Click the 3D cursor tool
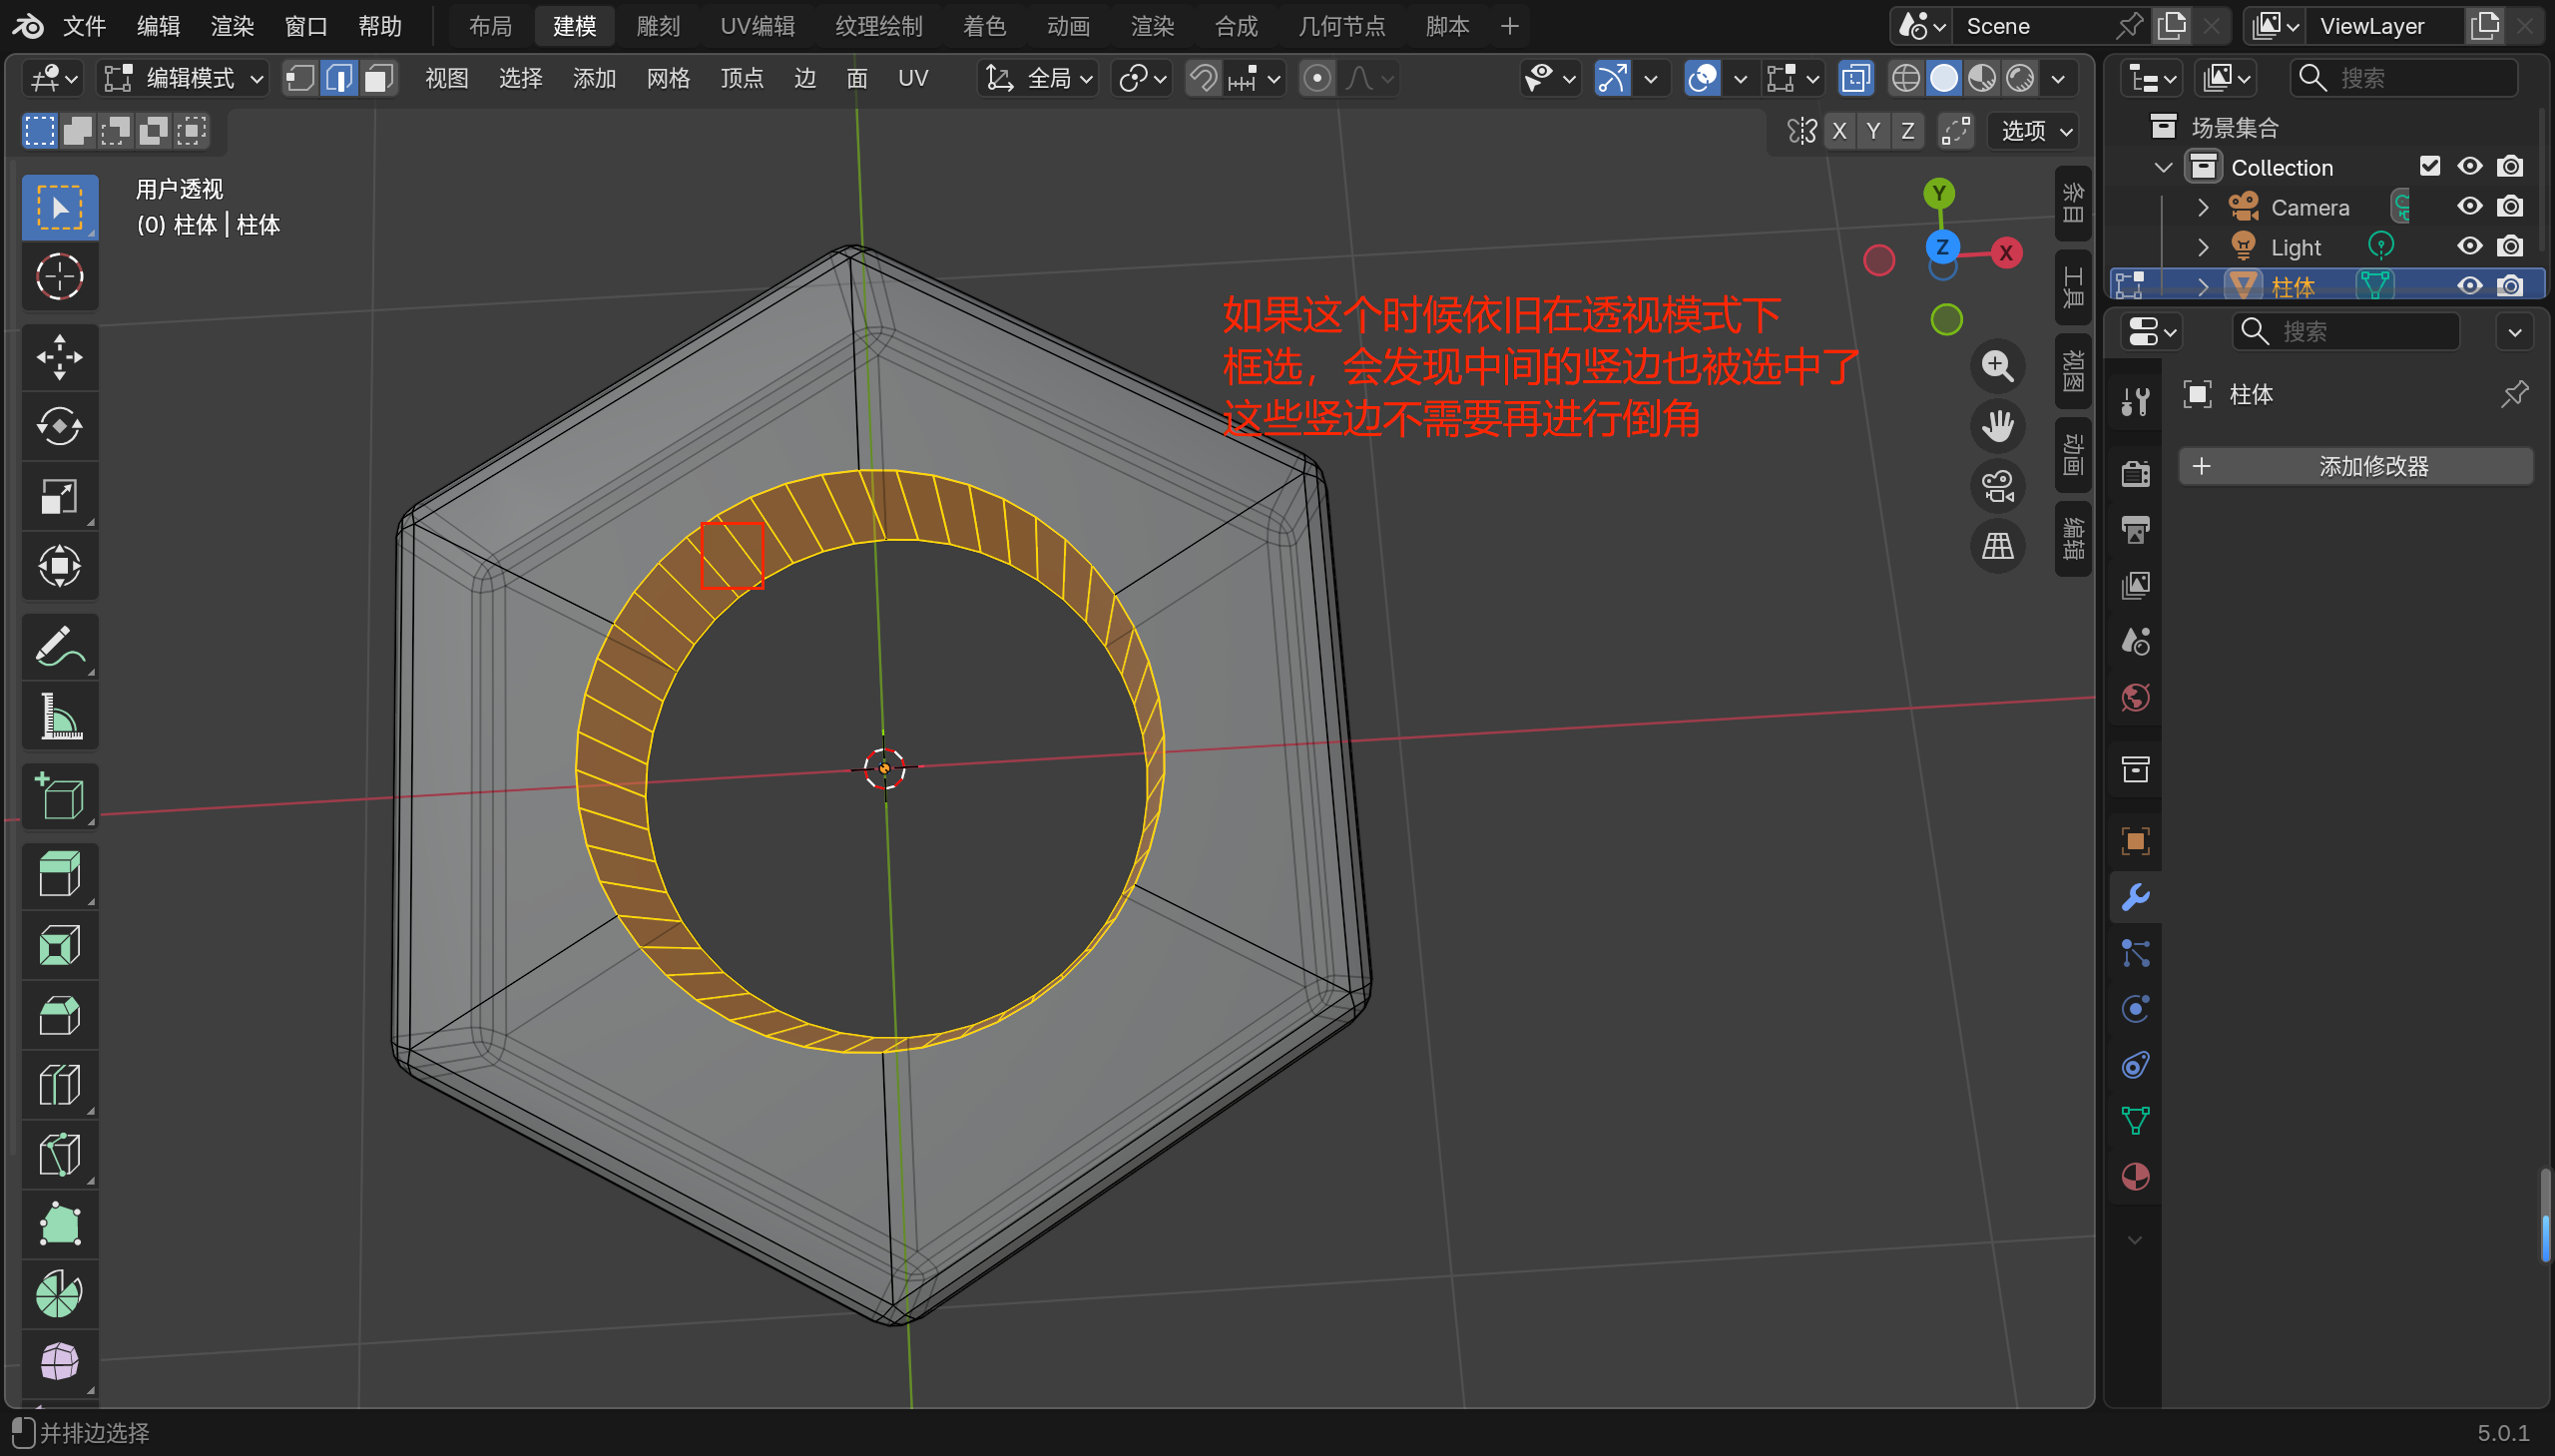Viewport: 2555px width, 1456px height. pyautogui.click(x=59, y=277)
